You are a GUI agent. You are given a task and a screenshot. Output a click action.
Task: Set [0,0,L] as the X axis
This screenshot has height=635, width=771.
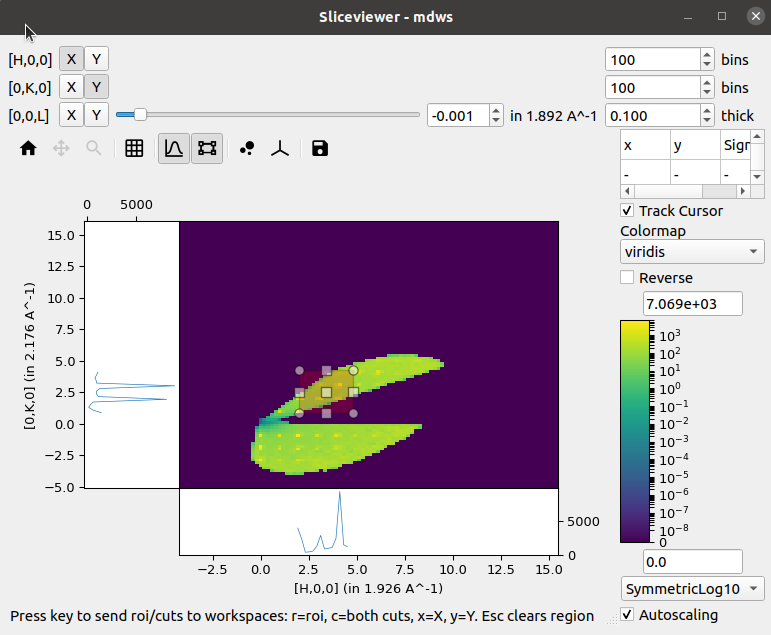click(71, 115)
